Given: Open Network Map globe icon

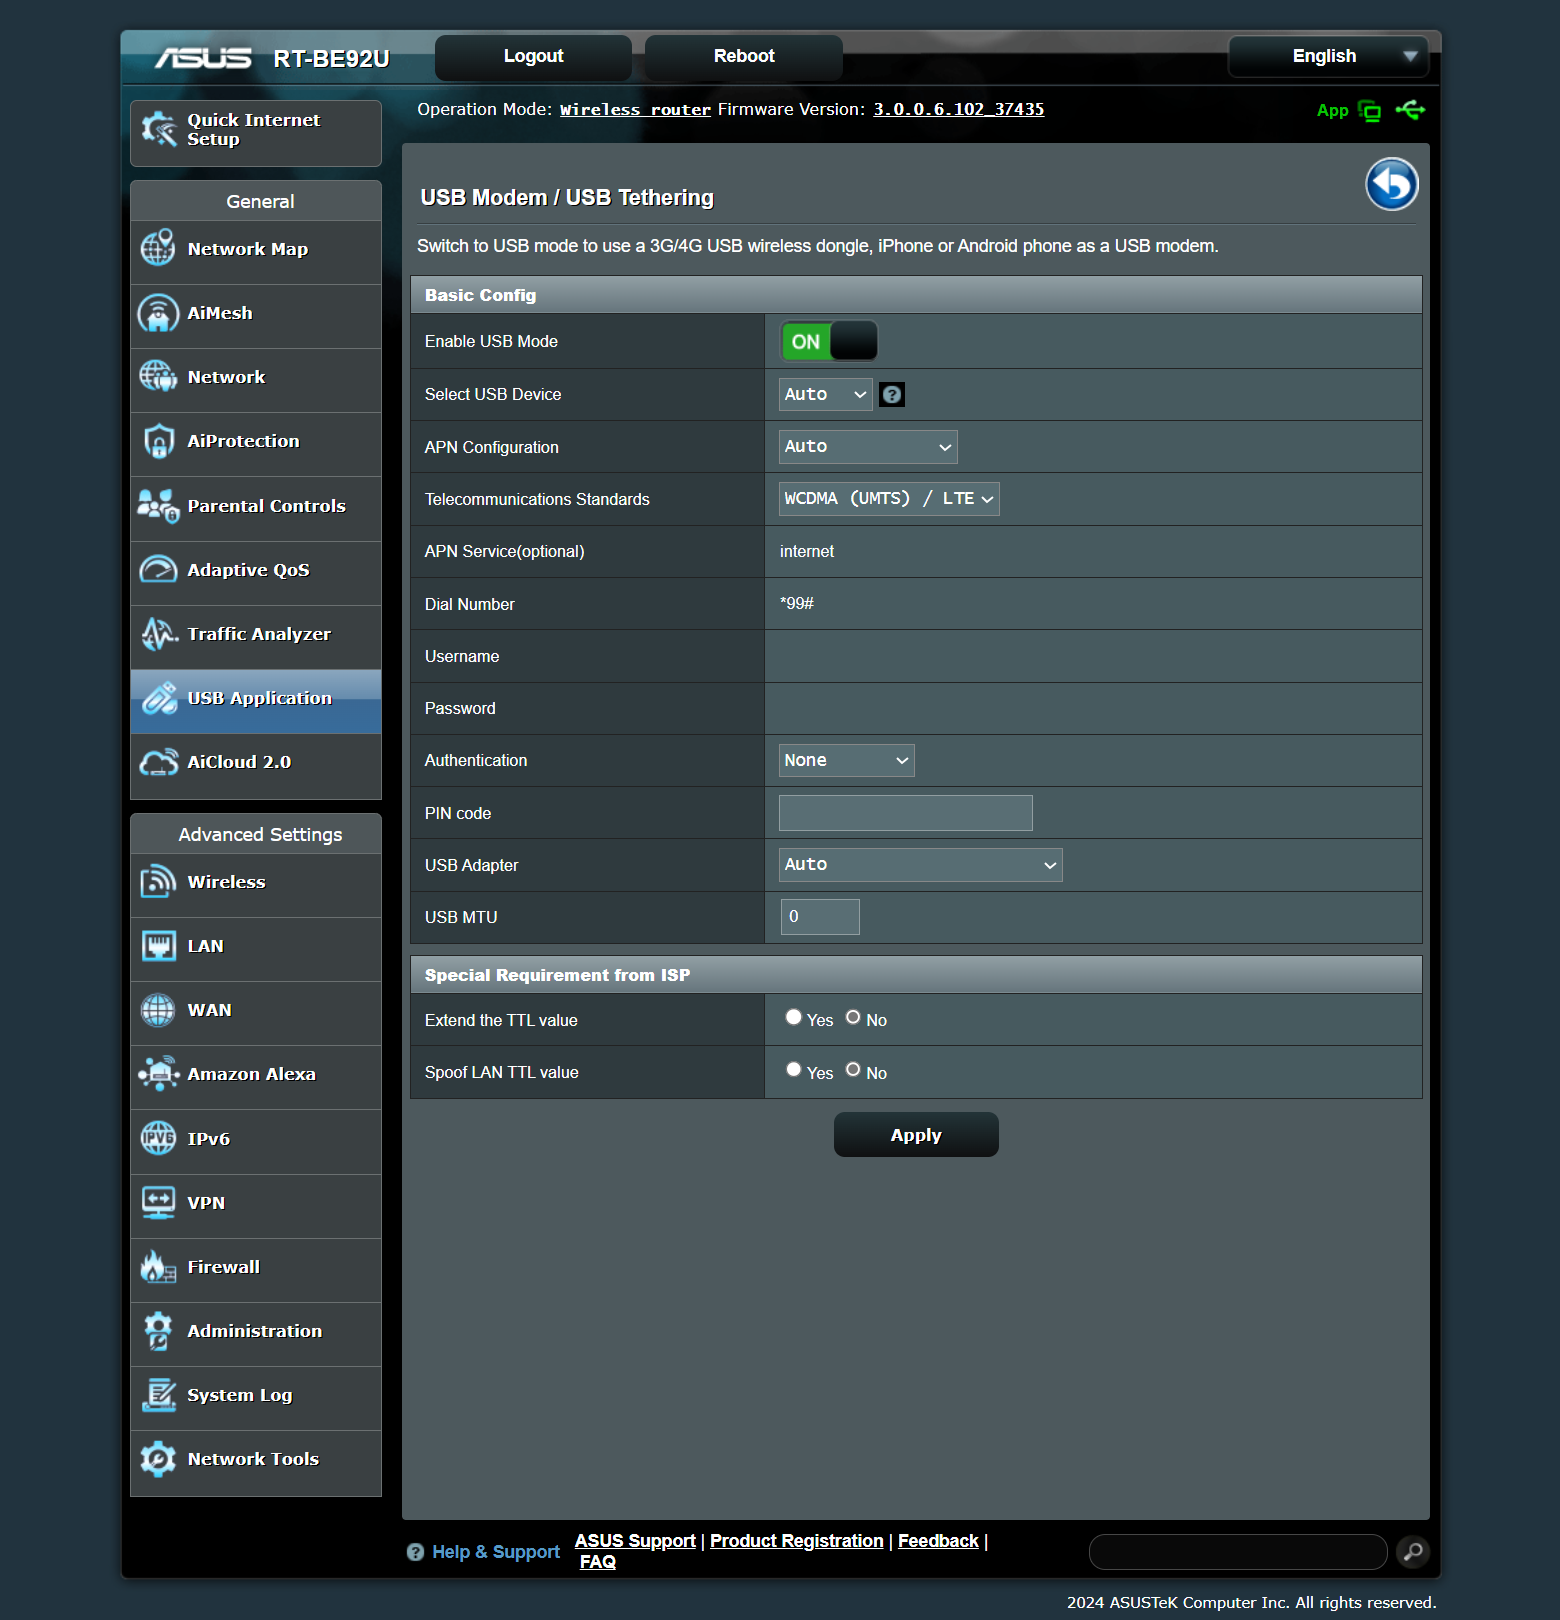Looking at the screenshot, I should (158, 249).
